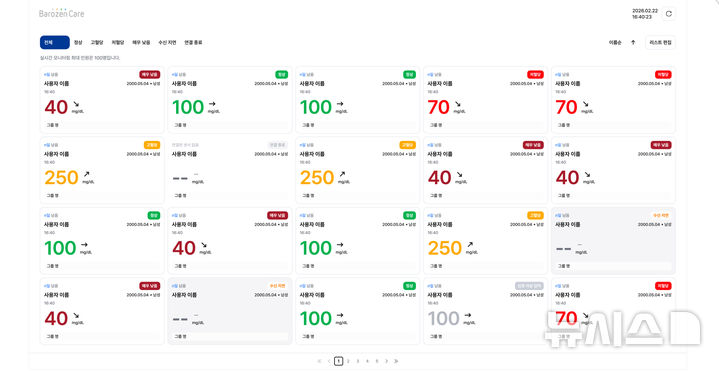Image resolution: width=719 pixels, height=371 pixels.
Task: Click the 연결 종료 badge in second row
Action: [277, 145]
